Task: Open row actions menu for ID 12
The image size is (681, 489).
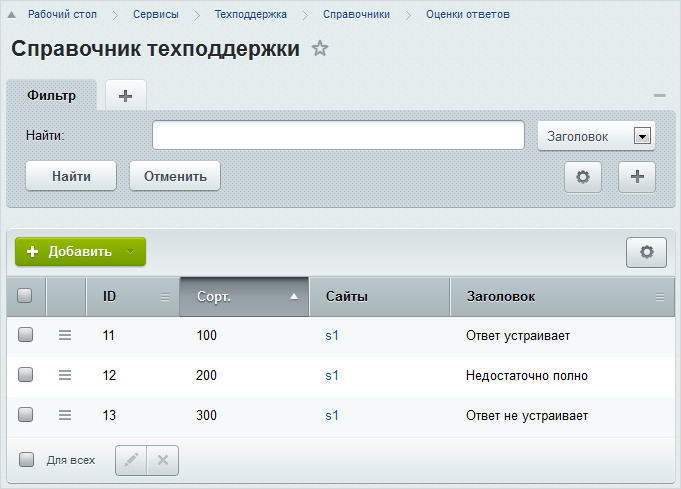Action: pos(65,375)
